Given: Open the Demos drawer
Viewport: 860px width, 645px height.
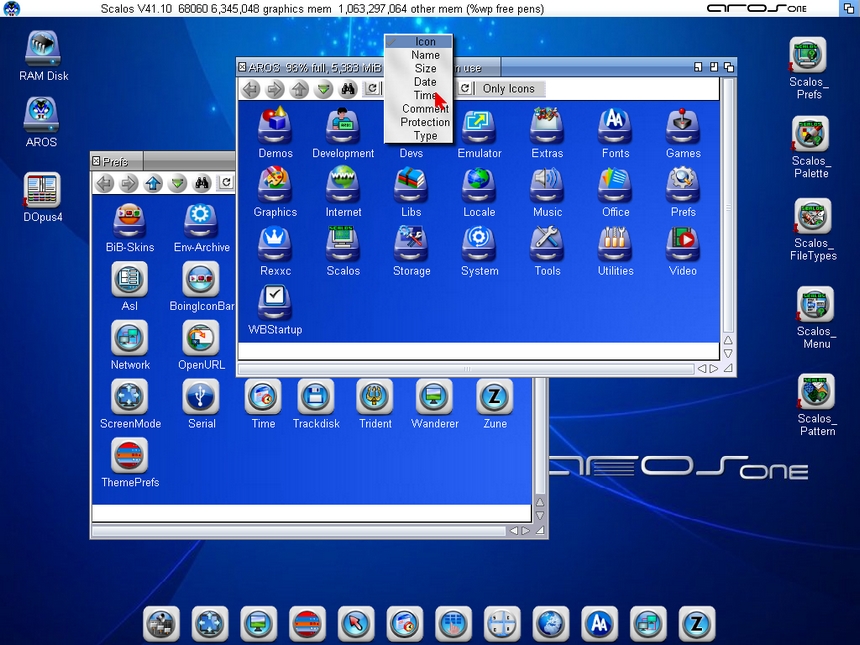Looking at the screenshot, I should [275, 128].
